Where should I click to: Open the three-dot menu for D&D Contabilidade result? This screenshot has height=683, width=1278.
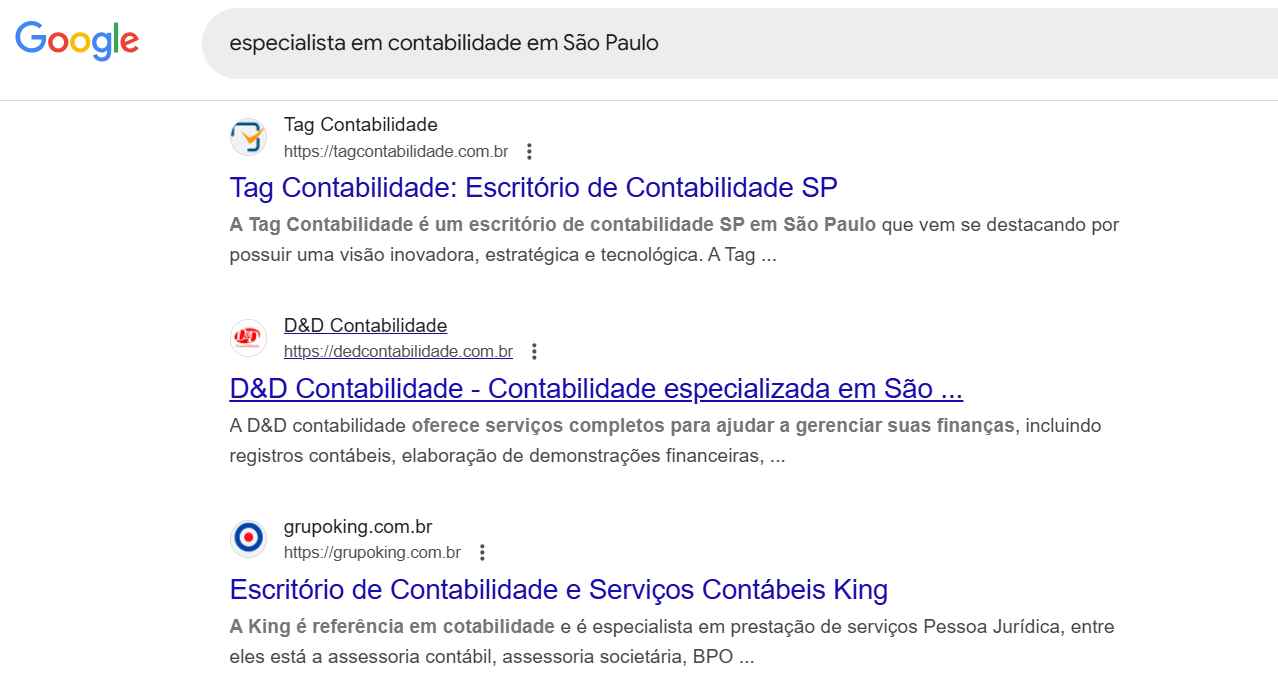pos(534,352)
